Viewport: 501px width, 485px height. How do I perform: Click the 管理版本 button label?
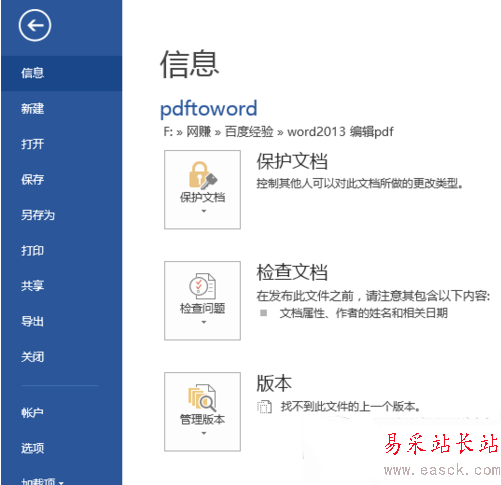point(202,420)
